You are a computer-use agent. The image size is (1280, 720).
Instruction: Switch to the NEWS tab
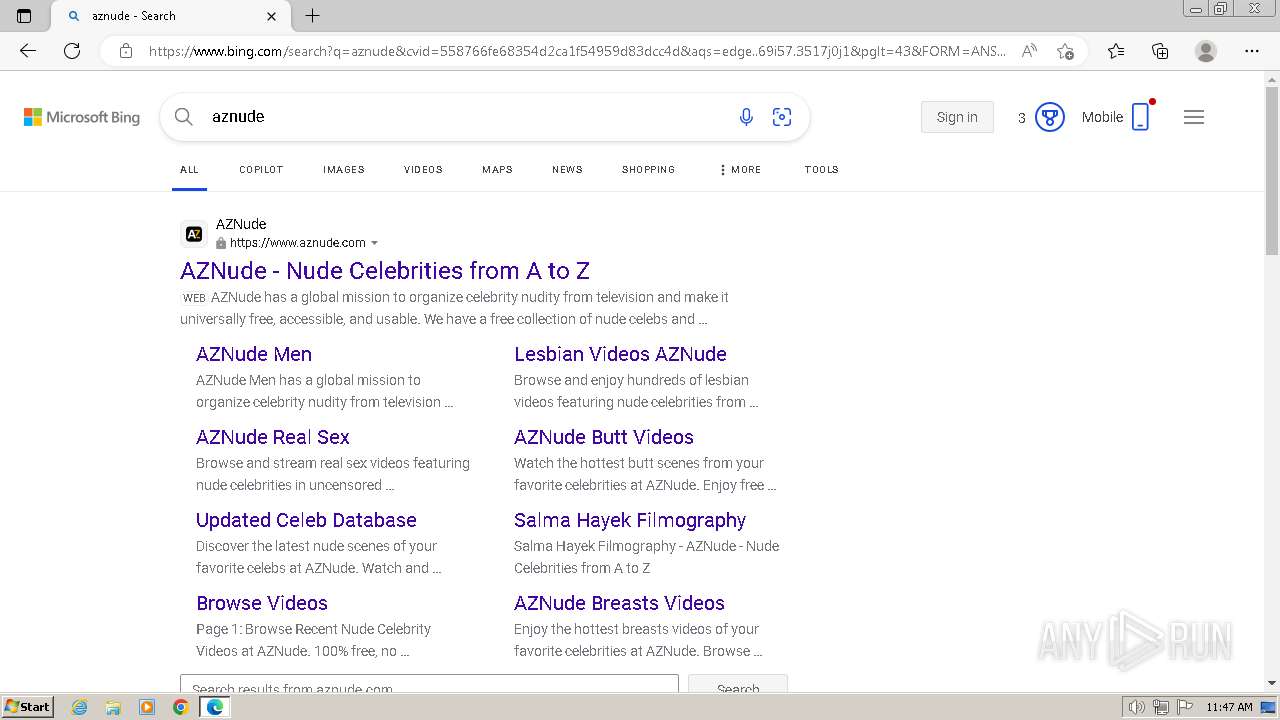[567, 170]
